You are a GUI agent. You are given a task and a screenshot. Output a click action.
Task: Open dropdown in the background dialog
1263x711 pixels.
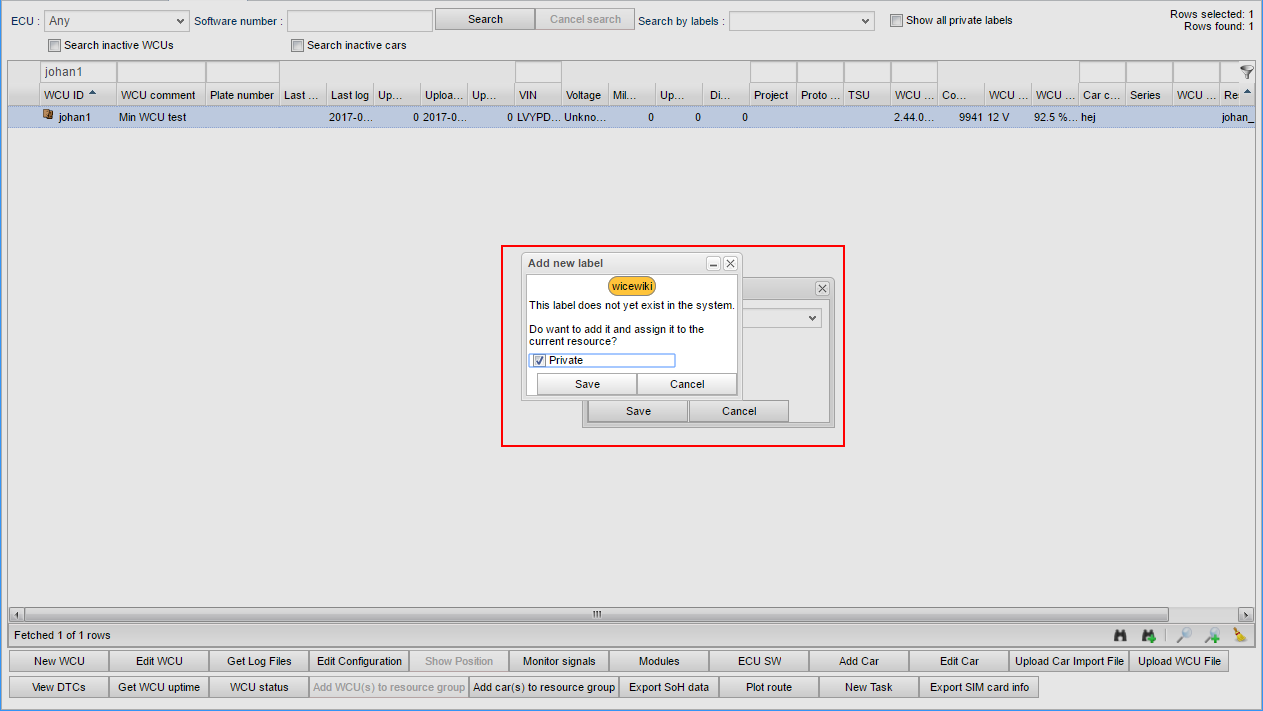point(812,318)
